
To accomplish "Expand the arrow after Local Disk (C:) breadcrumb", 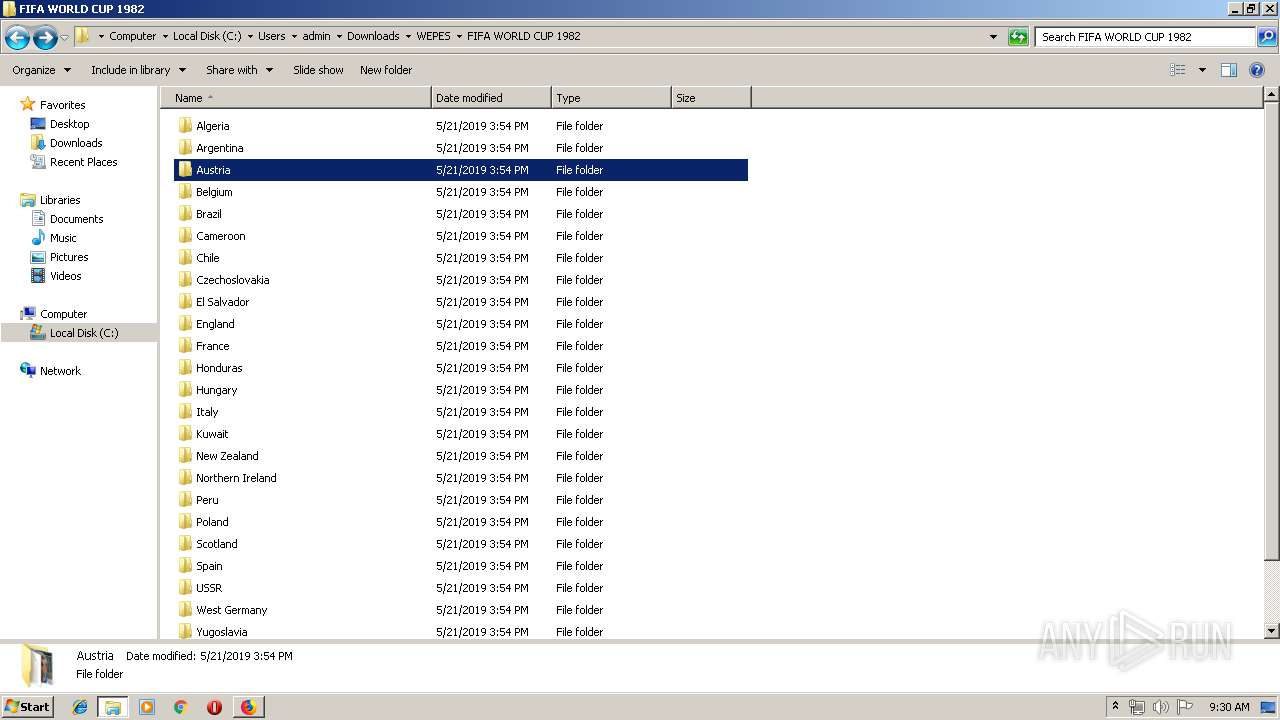I will [250, 36].
